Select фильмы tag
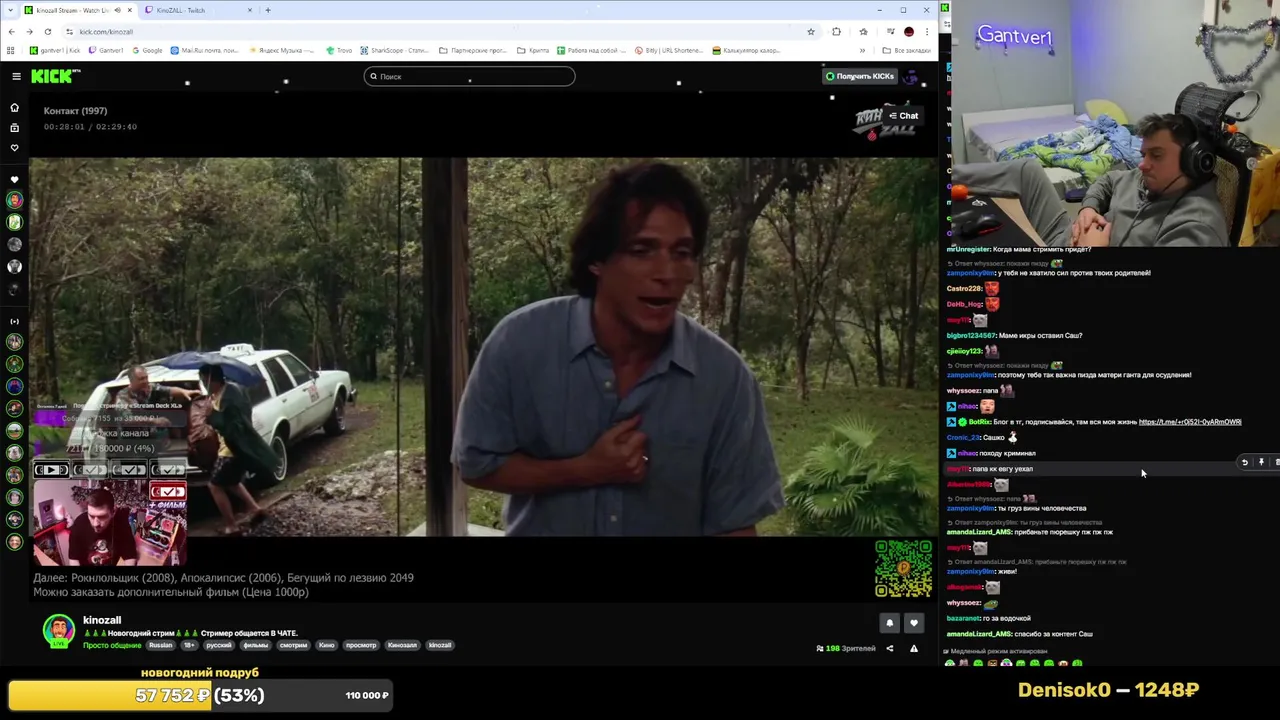 pyautogui.click(x=256, y=645)
